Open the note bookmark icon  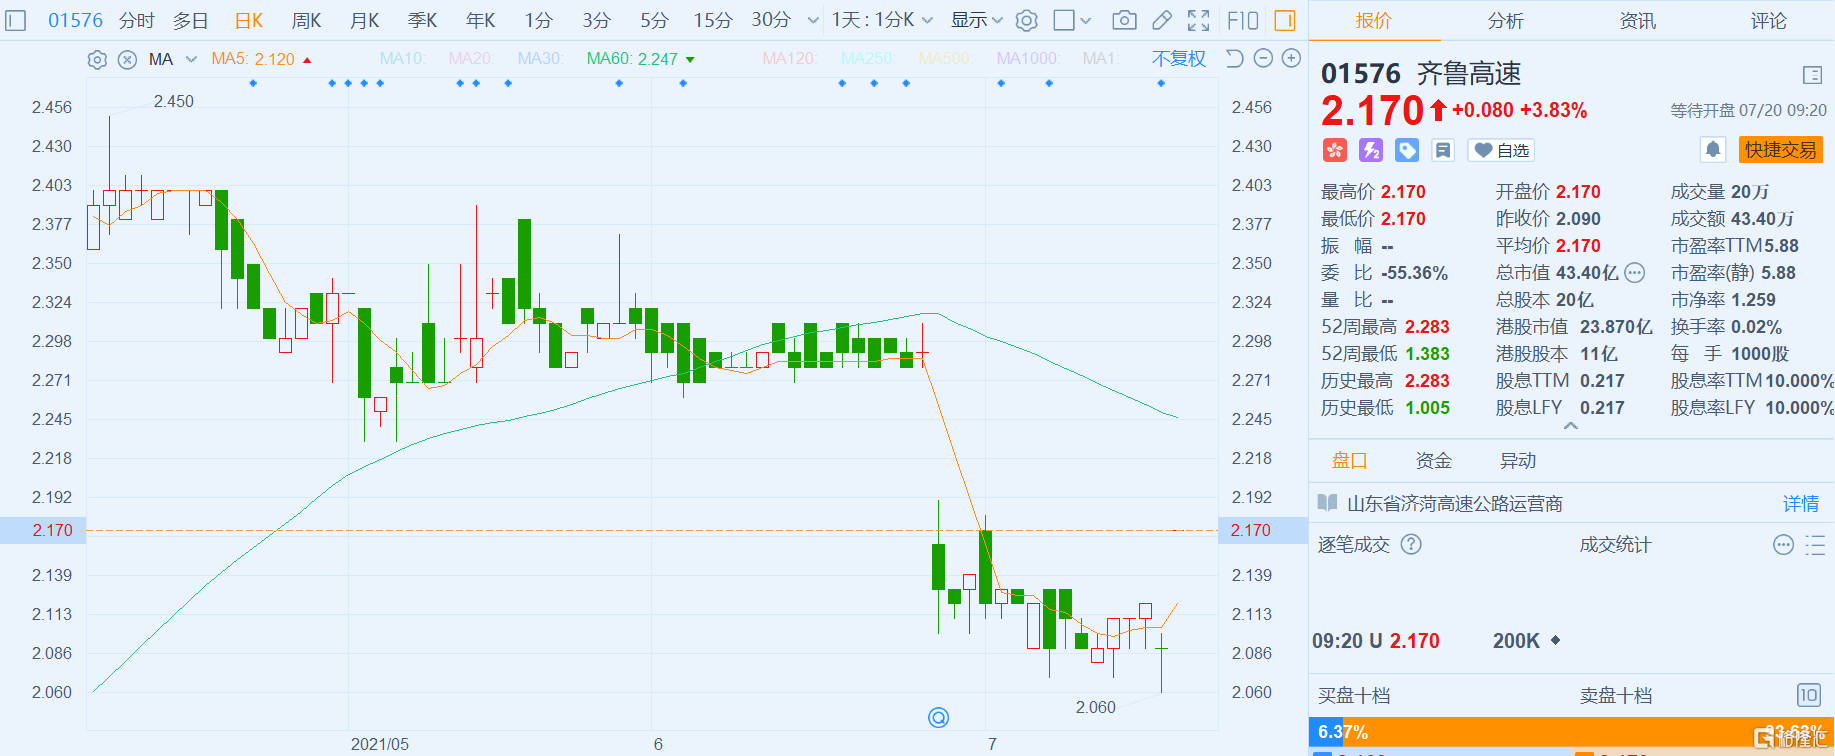(1443, 150)
